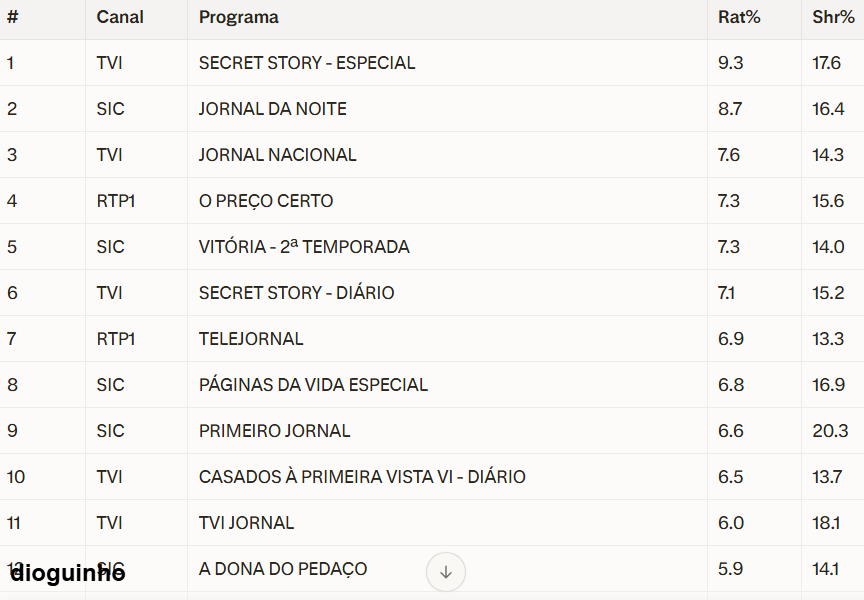Click the TELEJORNAL program cell
The height and width of the screenshot is (600, 864).
tap(251, 339)
